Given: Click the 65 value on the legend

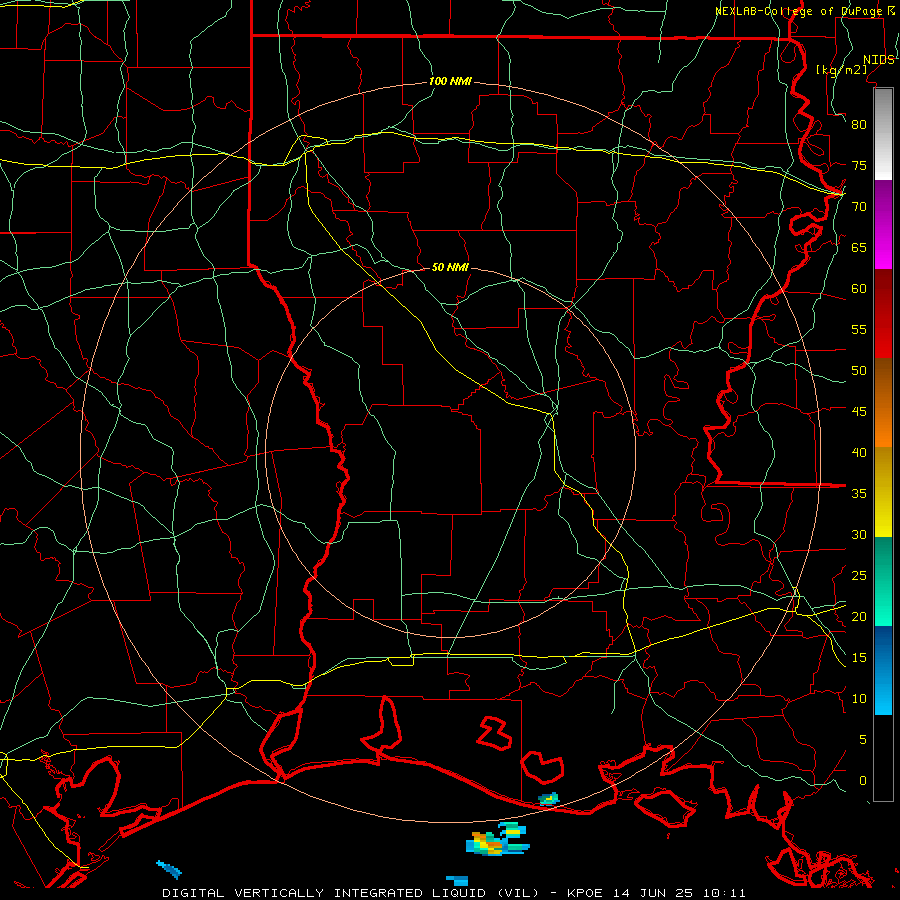Looking at the screenshot, I should 859,247.
